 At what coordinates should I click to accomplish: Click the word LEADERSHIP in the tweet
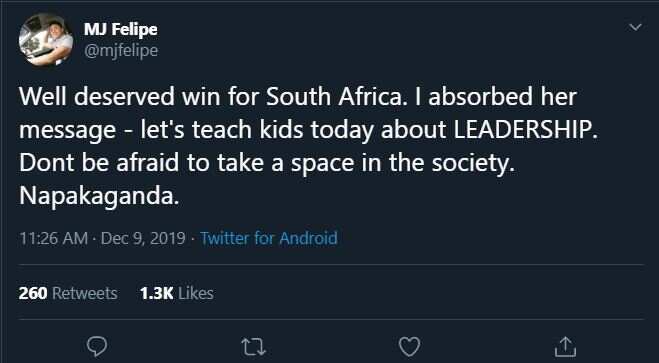coord(525,131)
